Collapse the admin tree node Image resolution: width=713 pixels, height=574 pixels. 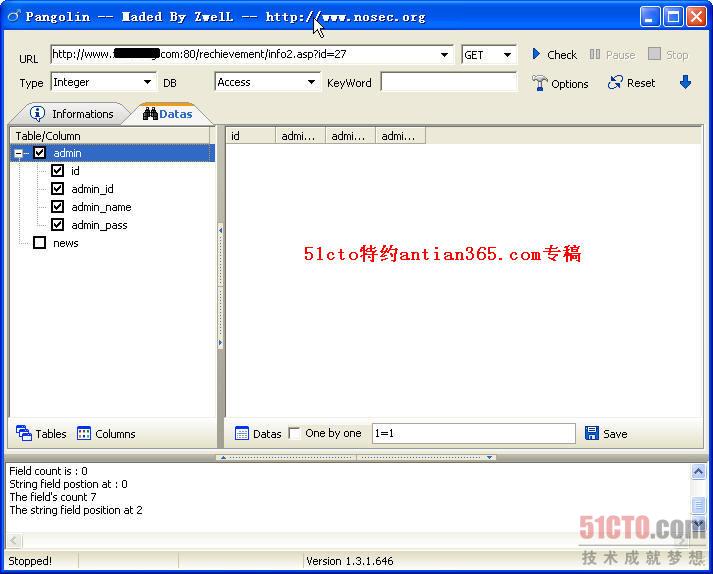(19, 153)
